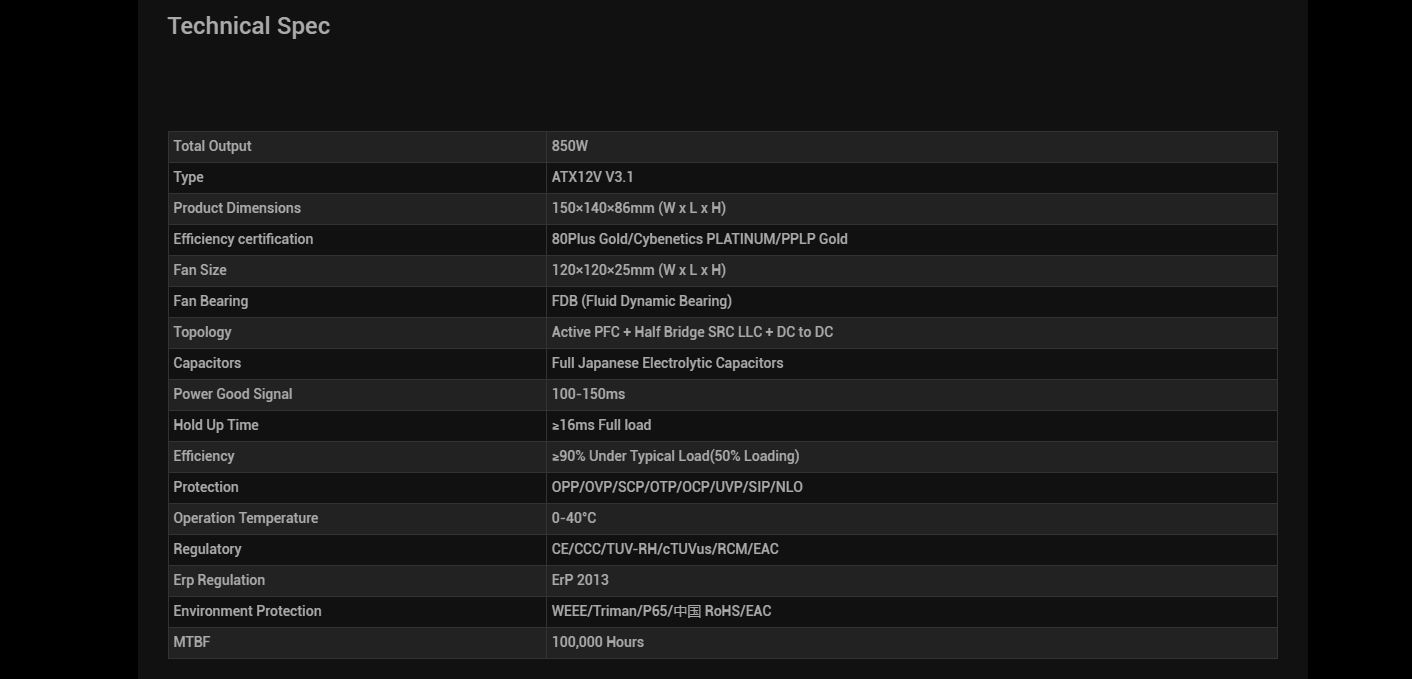The height and width of the screenshot is (679, 1412).
Task: Select the 'Technical Spec' heading
Action: pos(248,26)
